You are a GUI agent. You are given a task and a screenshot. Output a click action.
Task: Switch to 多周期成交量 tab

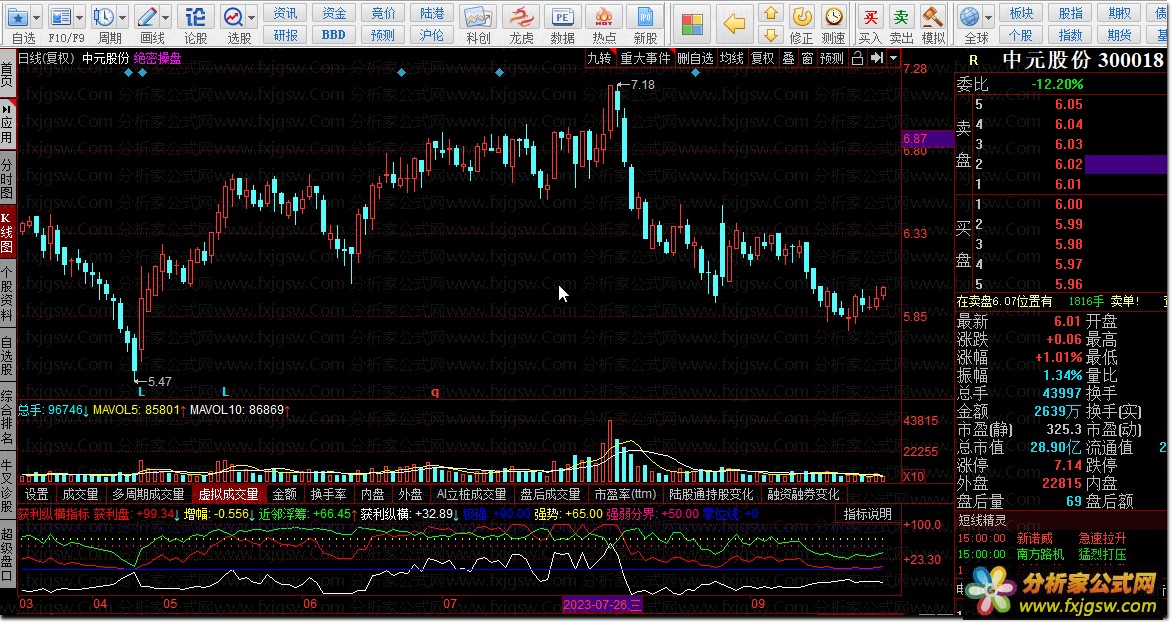click(x=148, y=494)
